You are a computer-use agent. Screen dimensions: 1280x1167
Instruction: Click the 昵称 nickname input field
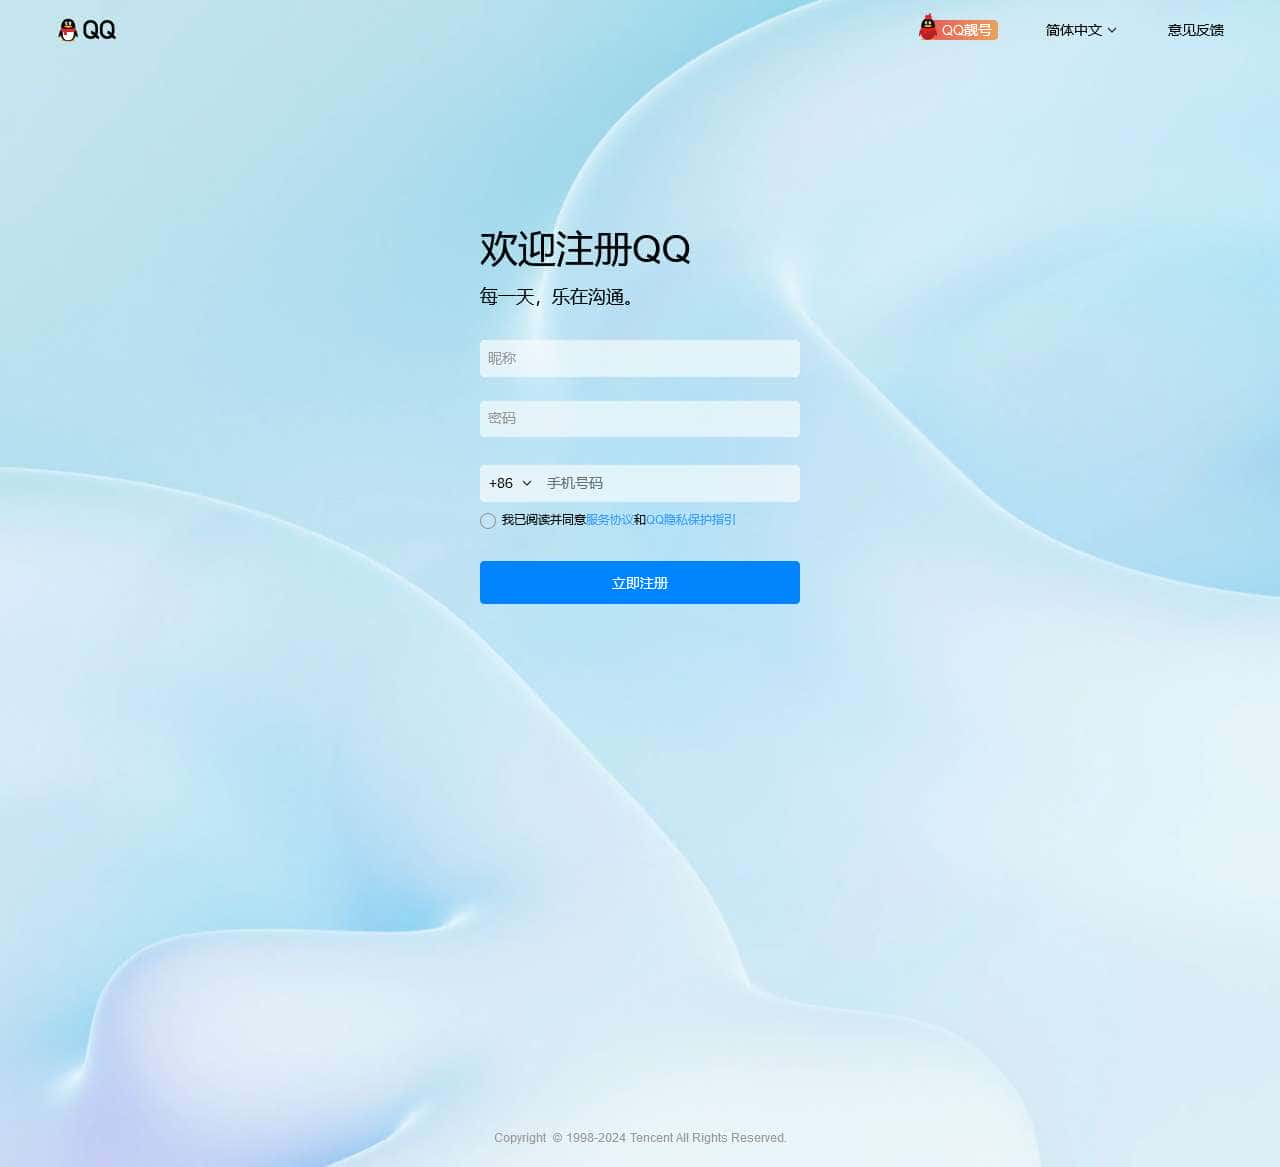[639, 358]
